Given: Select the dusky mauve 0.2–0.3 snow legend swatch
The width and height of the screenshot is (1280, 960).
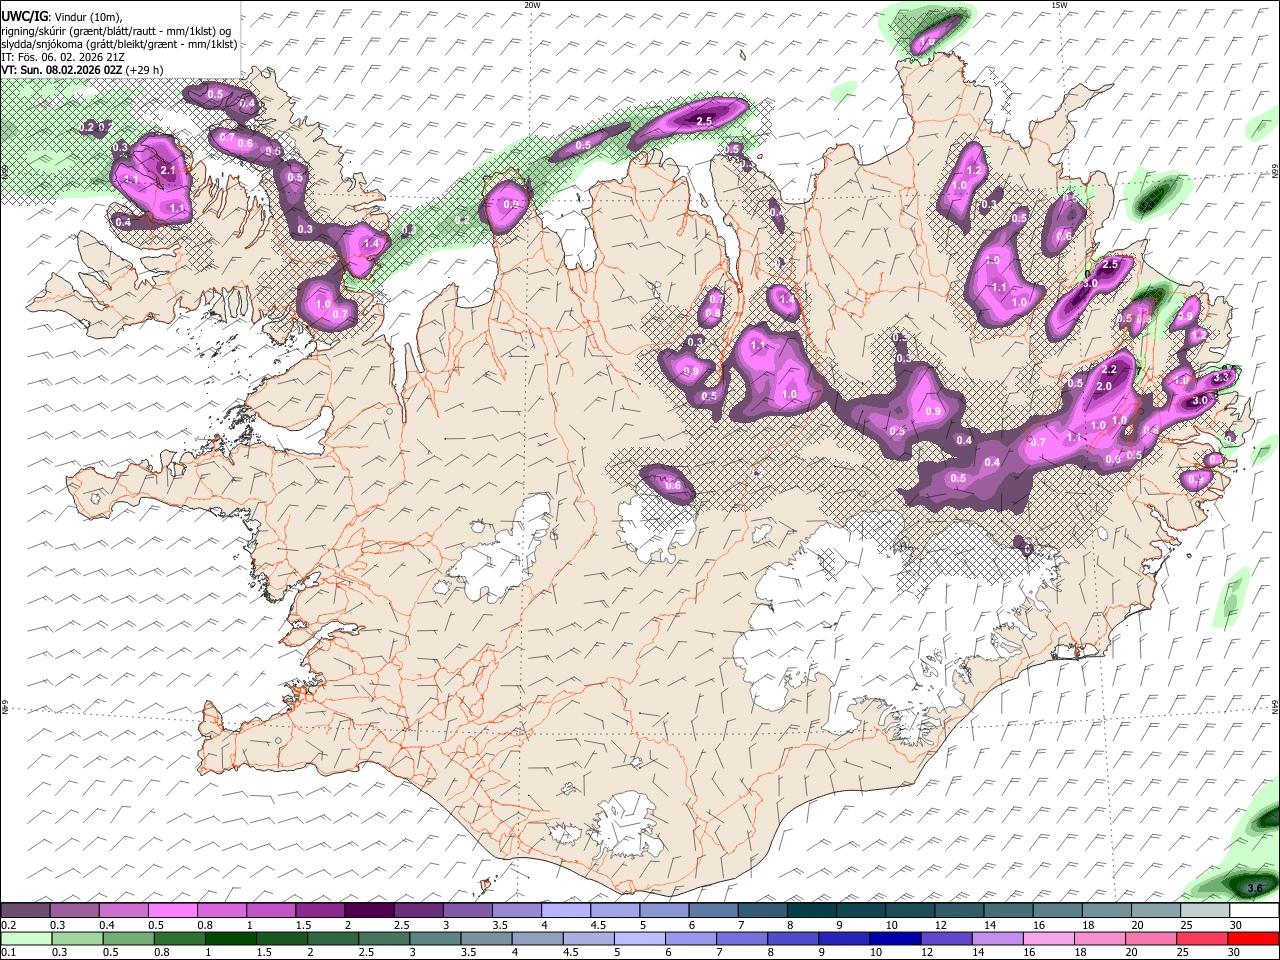Looking at the screenshot, I should [25, 911].
